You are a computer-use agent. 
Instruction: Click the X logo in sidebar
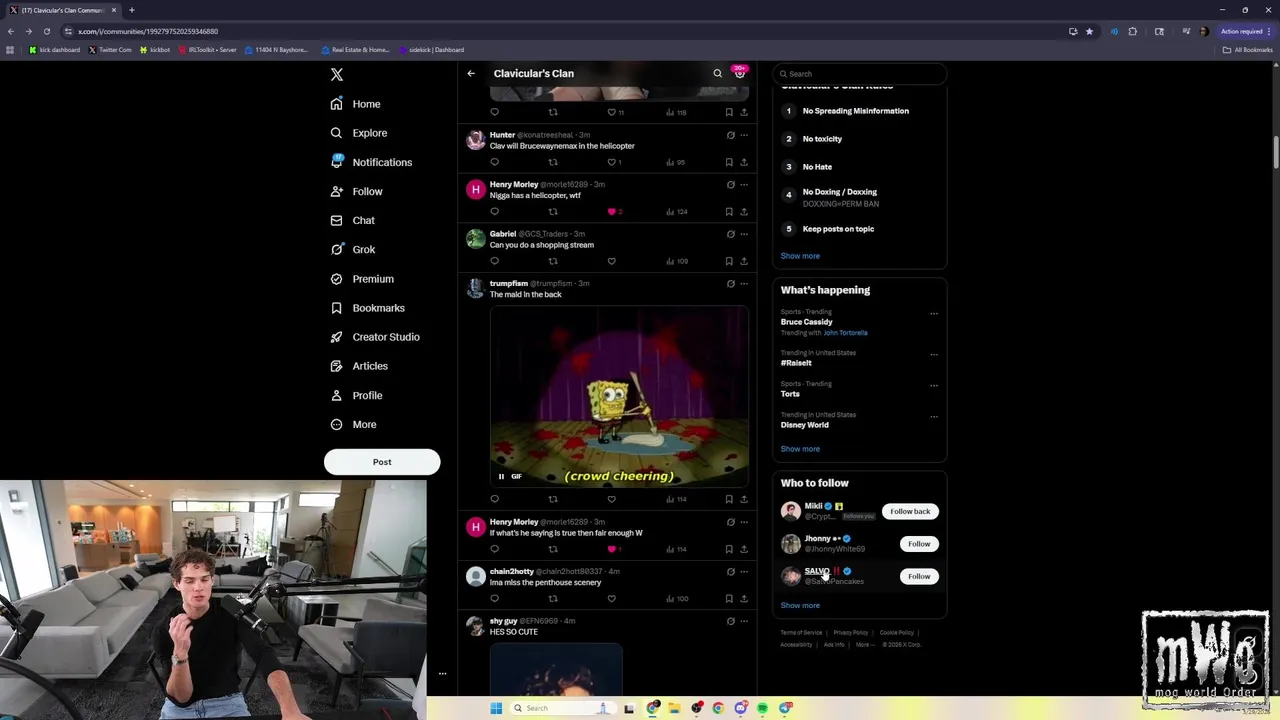point(337,75)
